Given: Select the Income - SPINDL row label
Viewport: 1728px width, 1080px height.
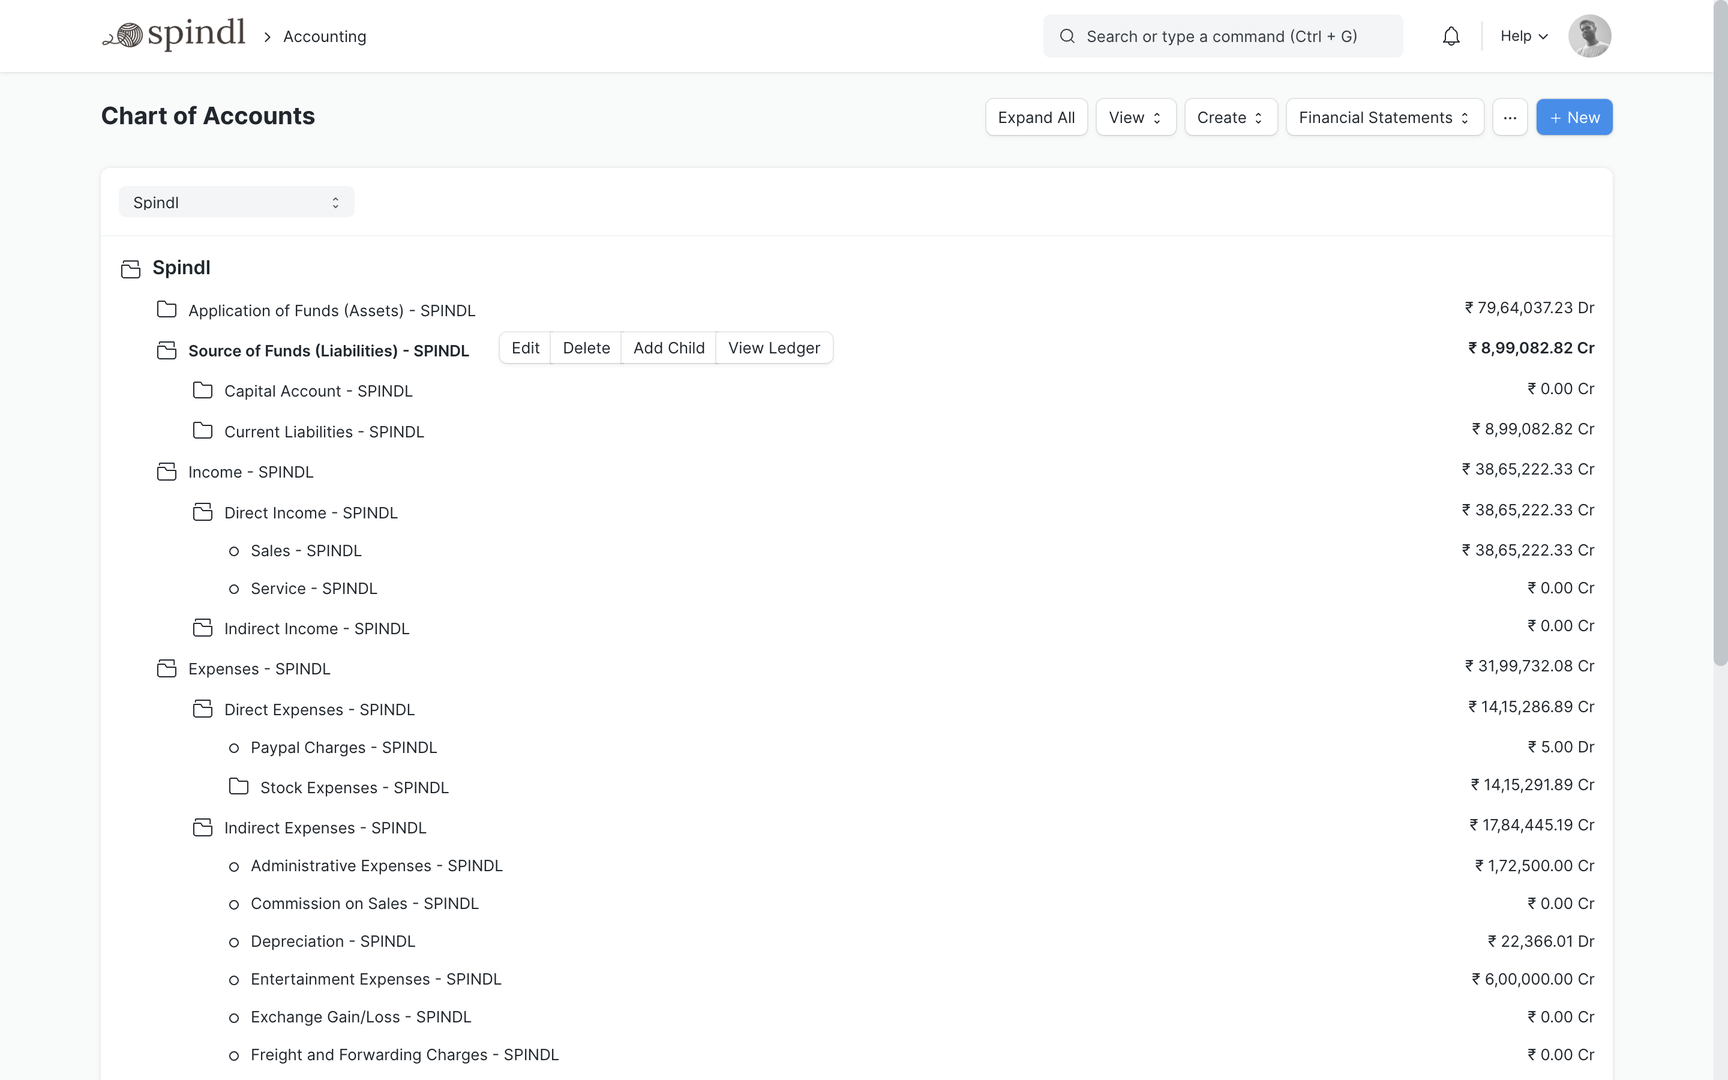Looking at the screenshot, I should coord(251,472).
